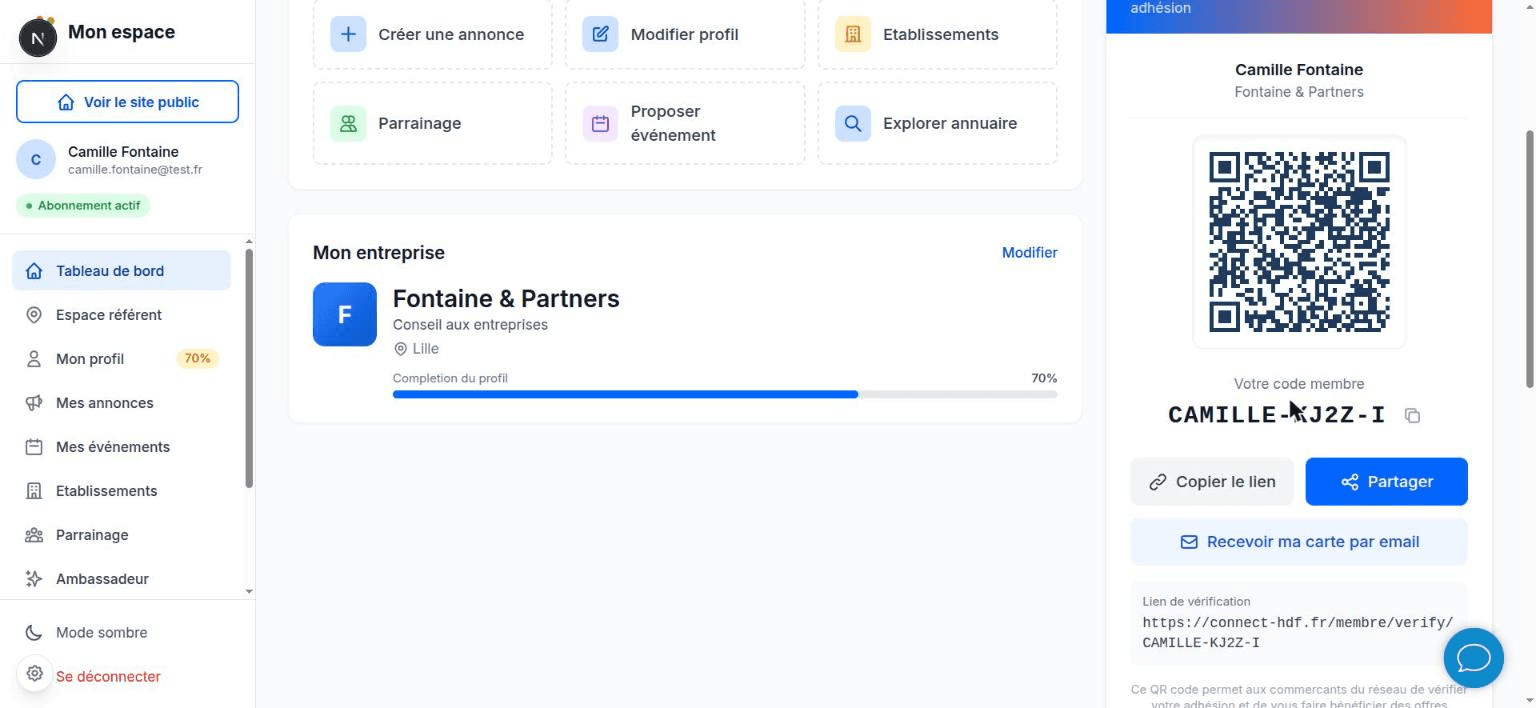Click the person icon of Mon profil
The image size is (1536, 708).
34,359
